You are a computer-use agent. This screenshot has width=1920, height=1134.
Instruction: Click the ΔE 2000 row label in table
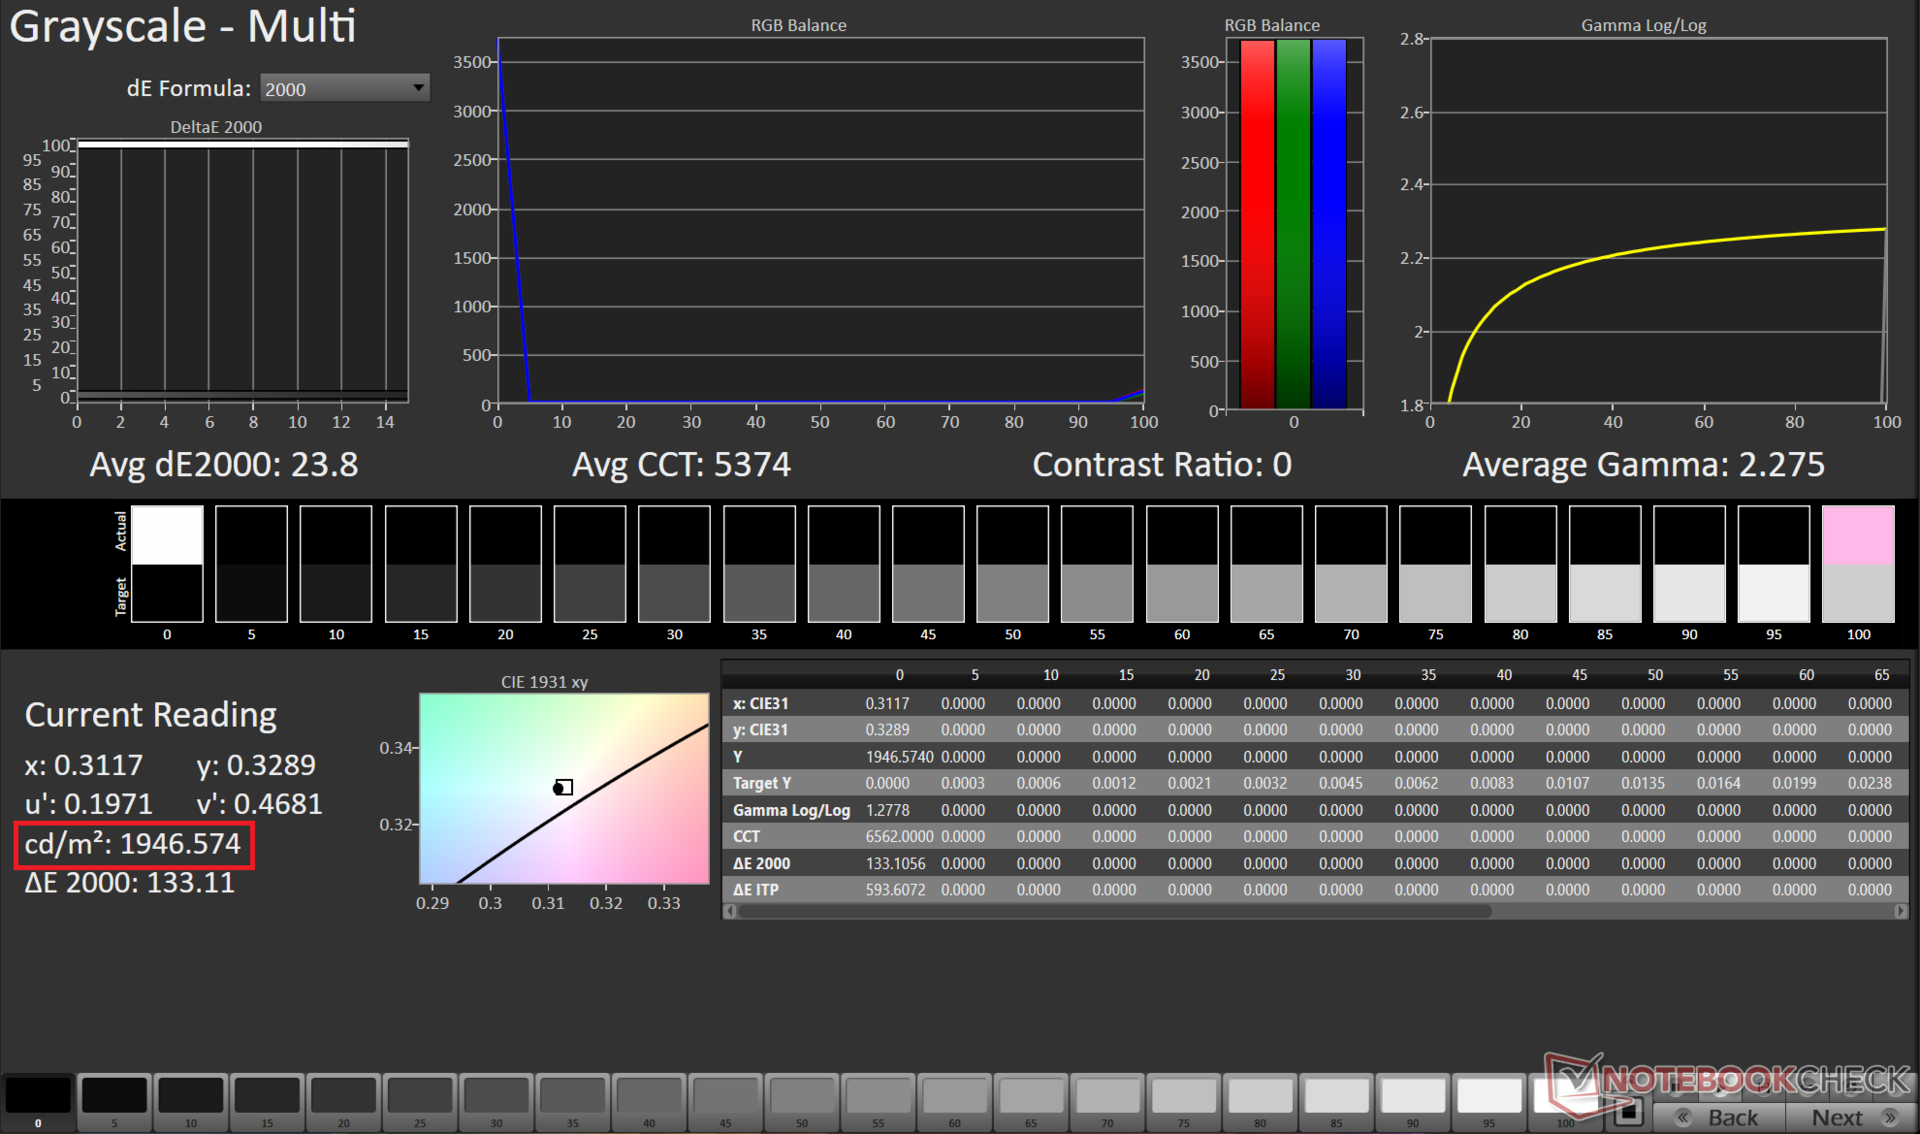point(762,863)
